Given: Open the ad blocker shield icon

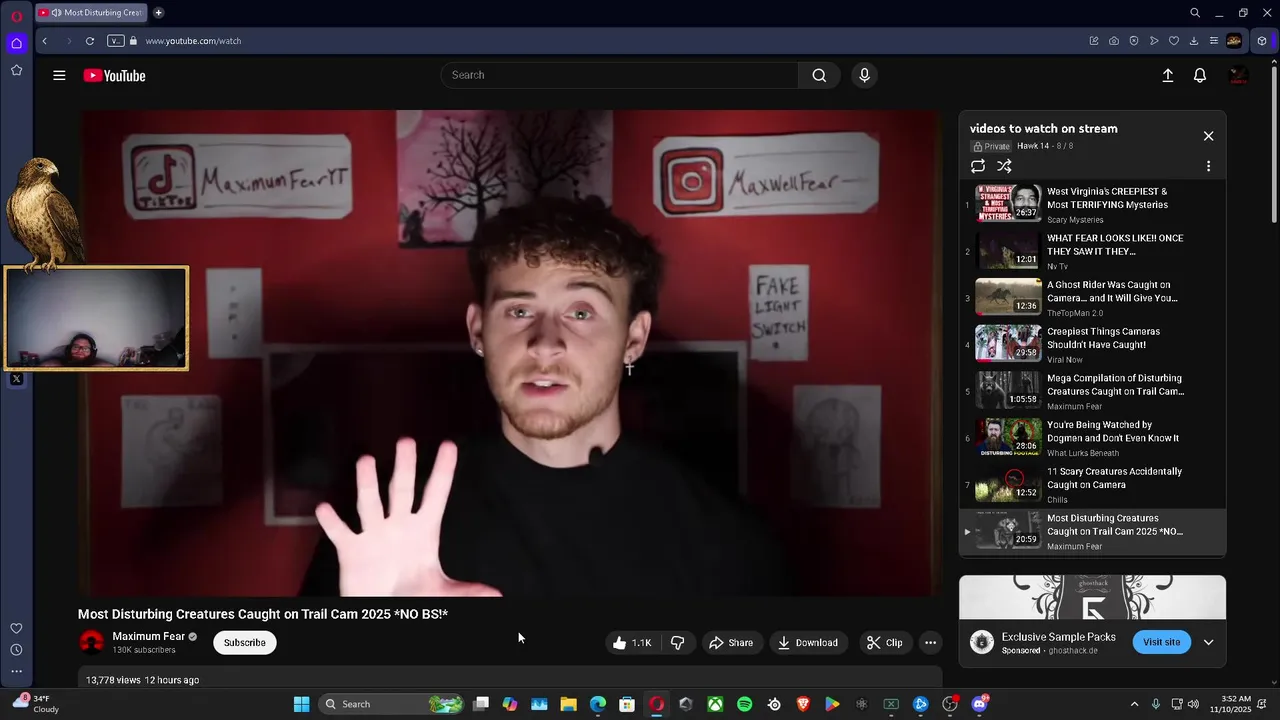Looking at the screenshot, I should (1134, 41).
